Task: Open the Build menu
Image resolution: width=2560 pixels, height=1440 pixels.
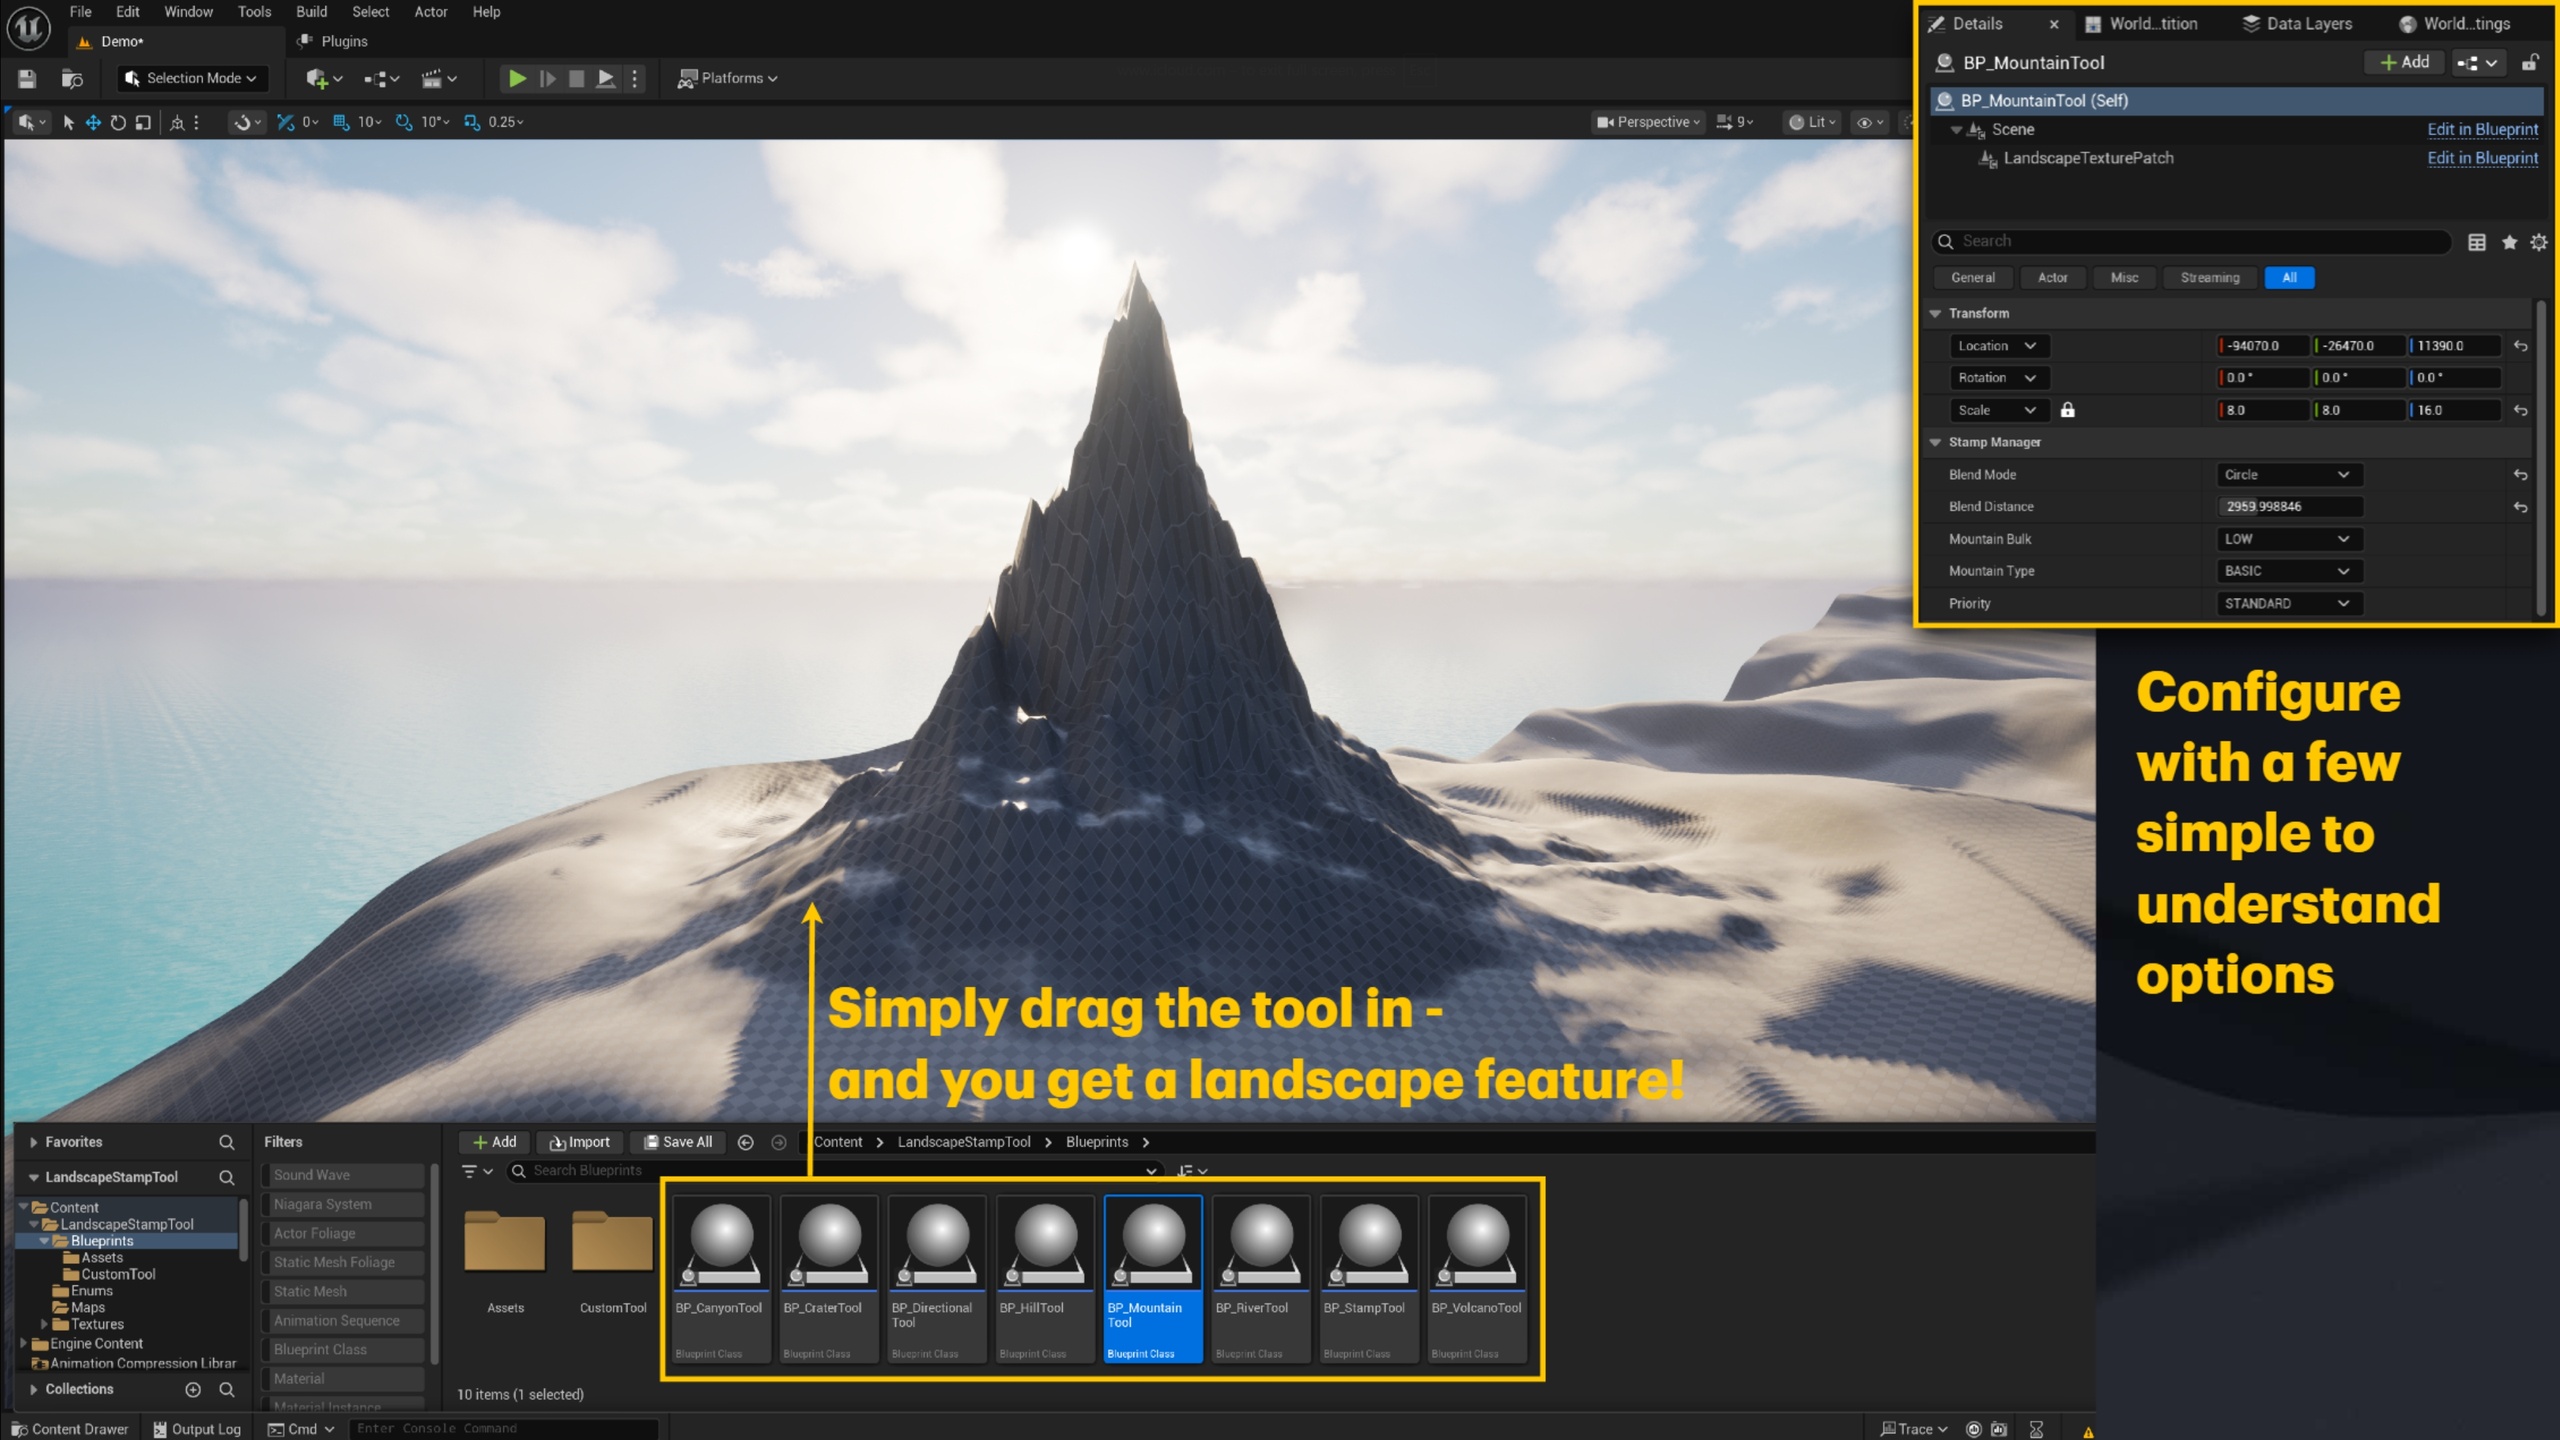Action: coord(311,12)
